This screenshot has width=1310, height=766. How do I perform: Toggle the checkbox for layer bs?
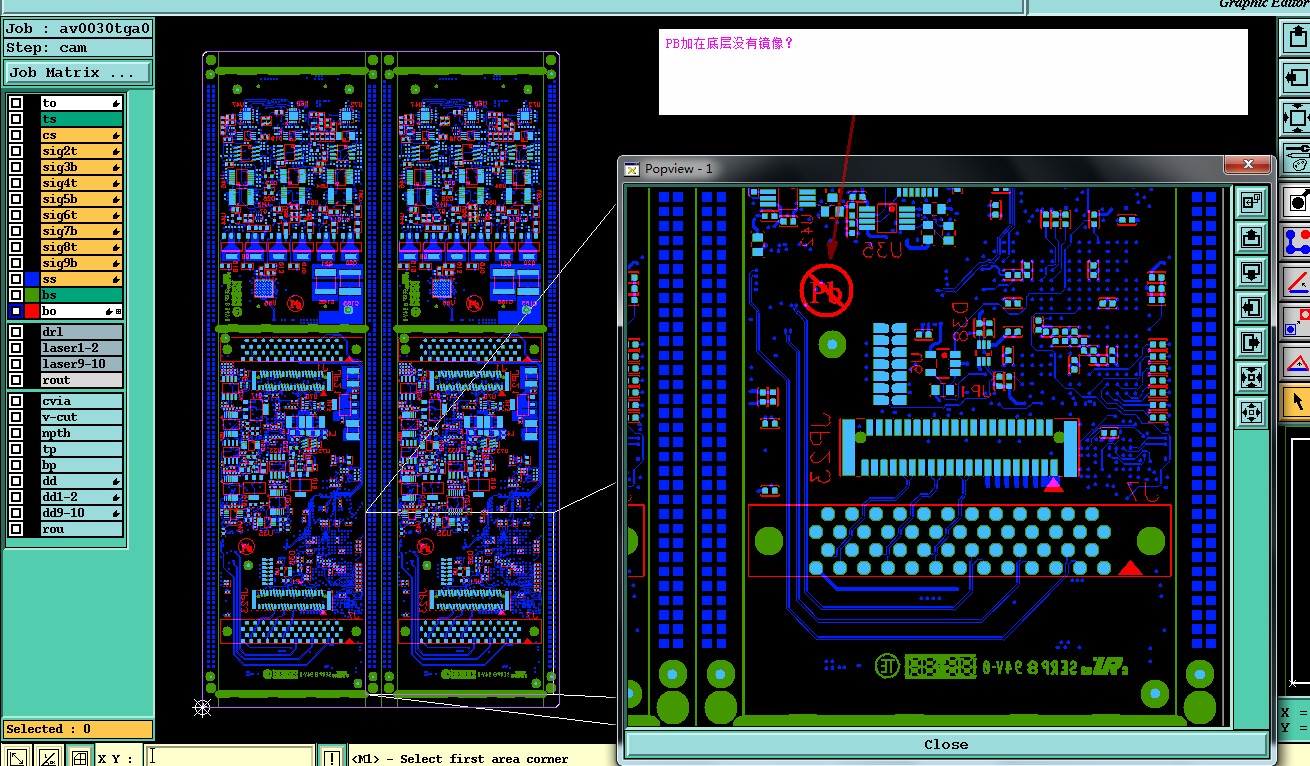(16, 295)
